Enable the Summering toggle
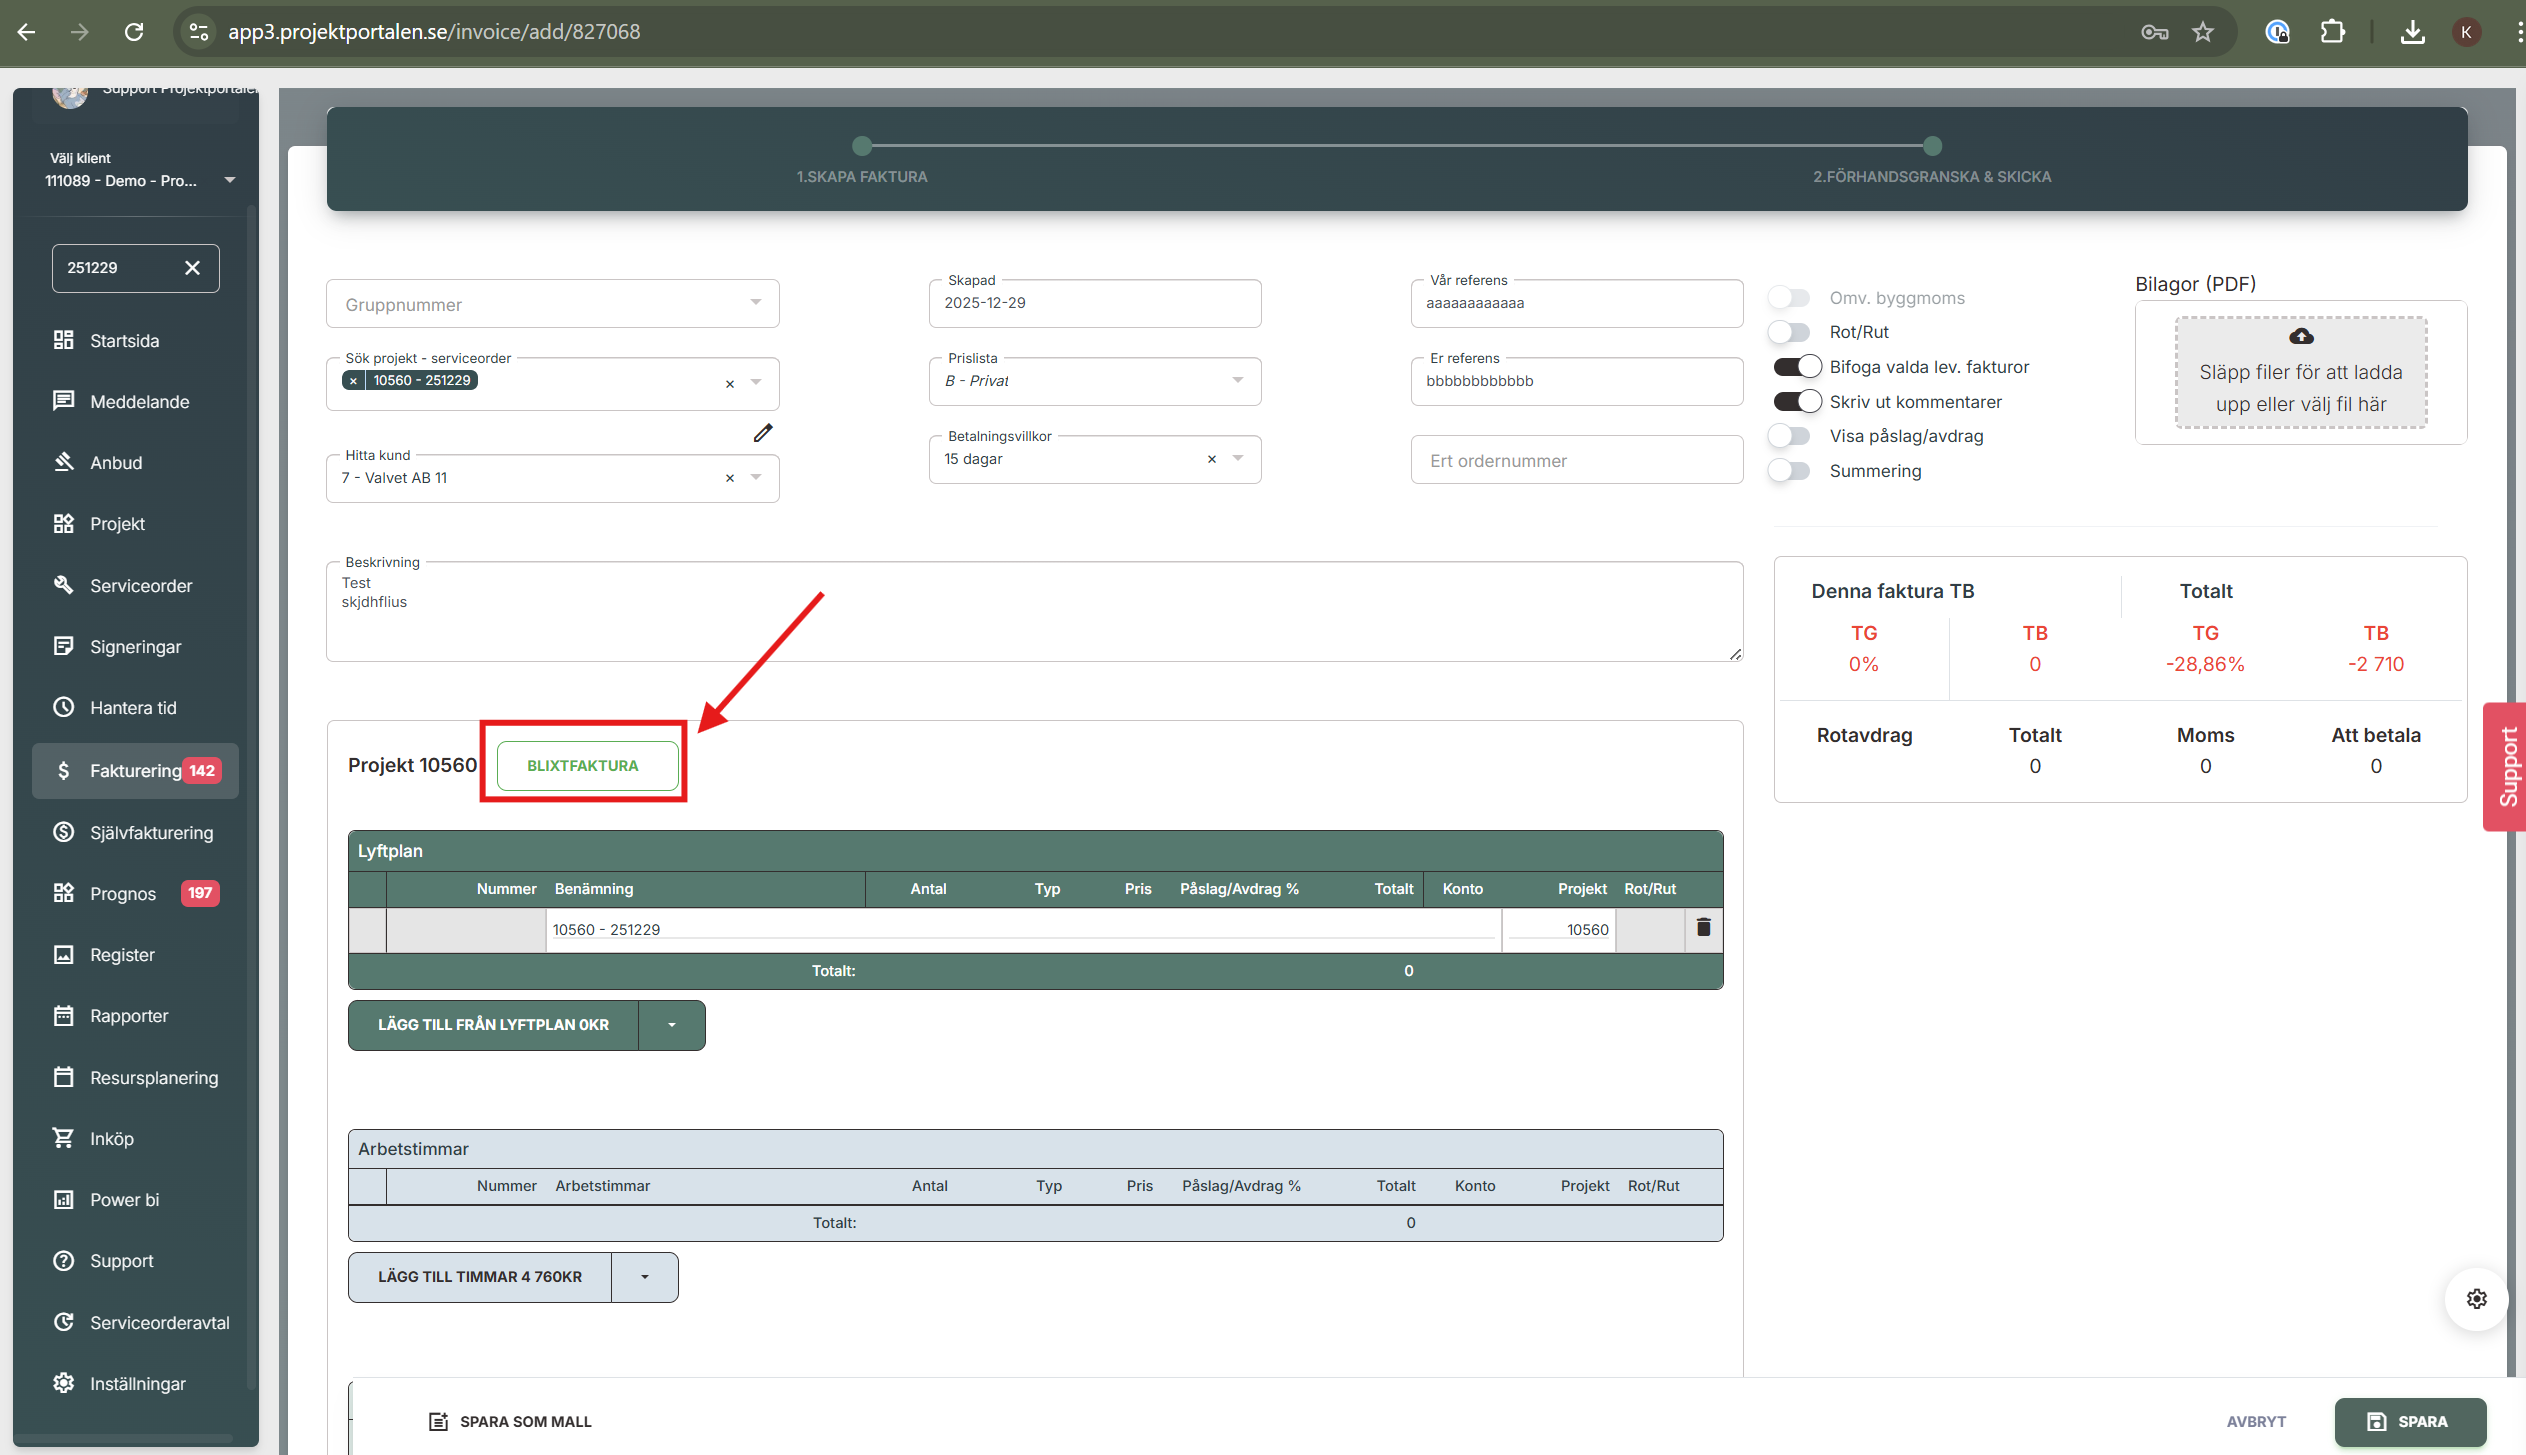This screenshot has width=2526, height=1455. click(x=1790, y=471)
